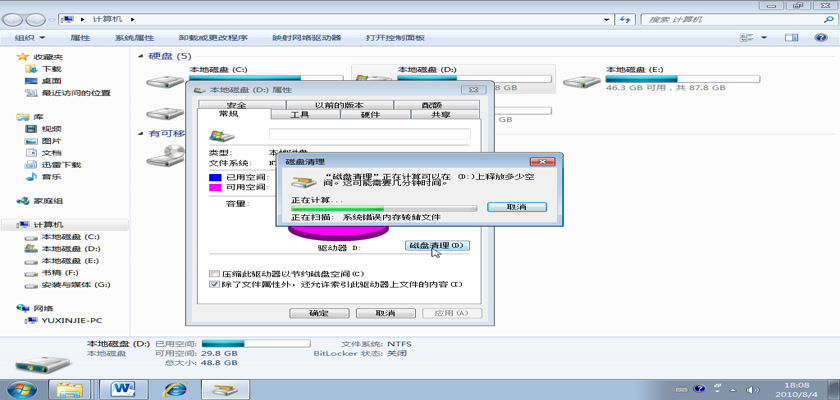Open the 组织 dropdown menu
Screen dimensions: 840x400
pos(30,37)
